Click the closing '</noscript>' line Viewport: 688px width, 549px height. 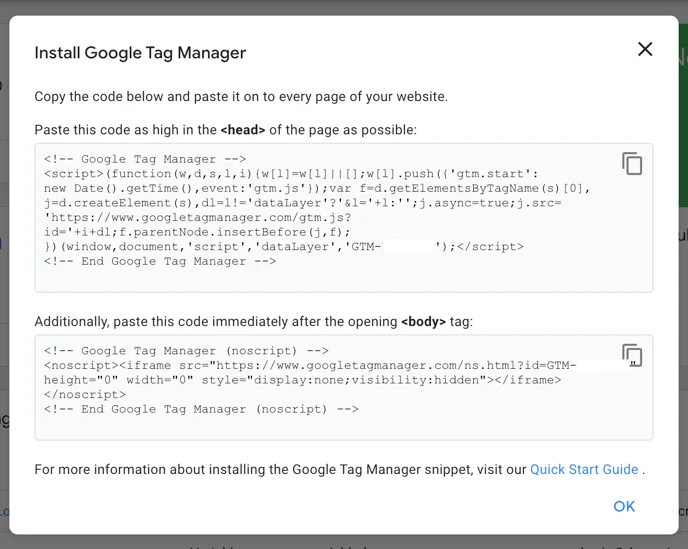pos(85,395)
